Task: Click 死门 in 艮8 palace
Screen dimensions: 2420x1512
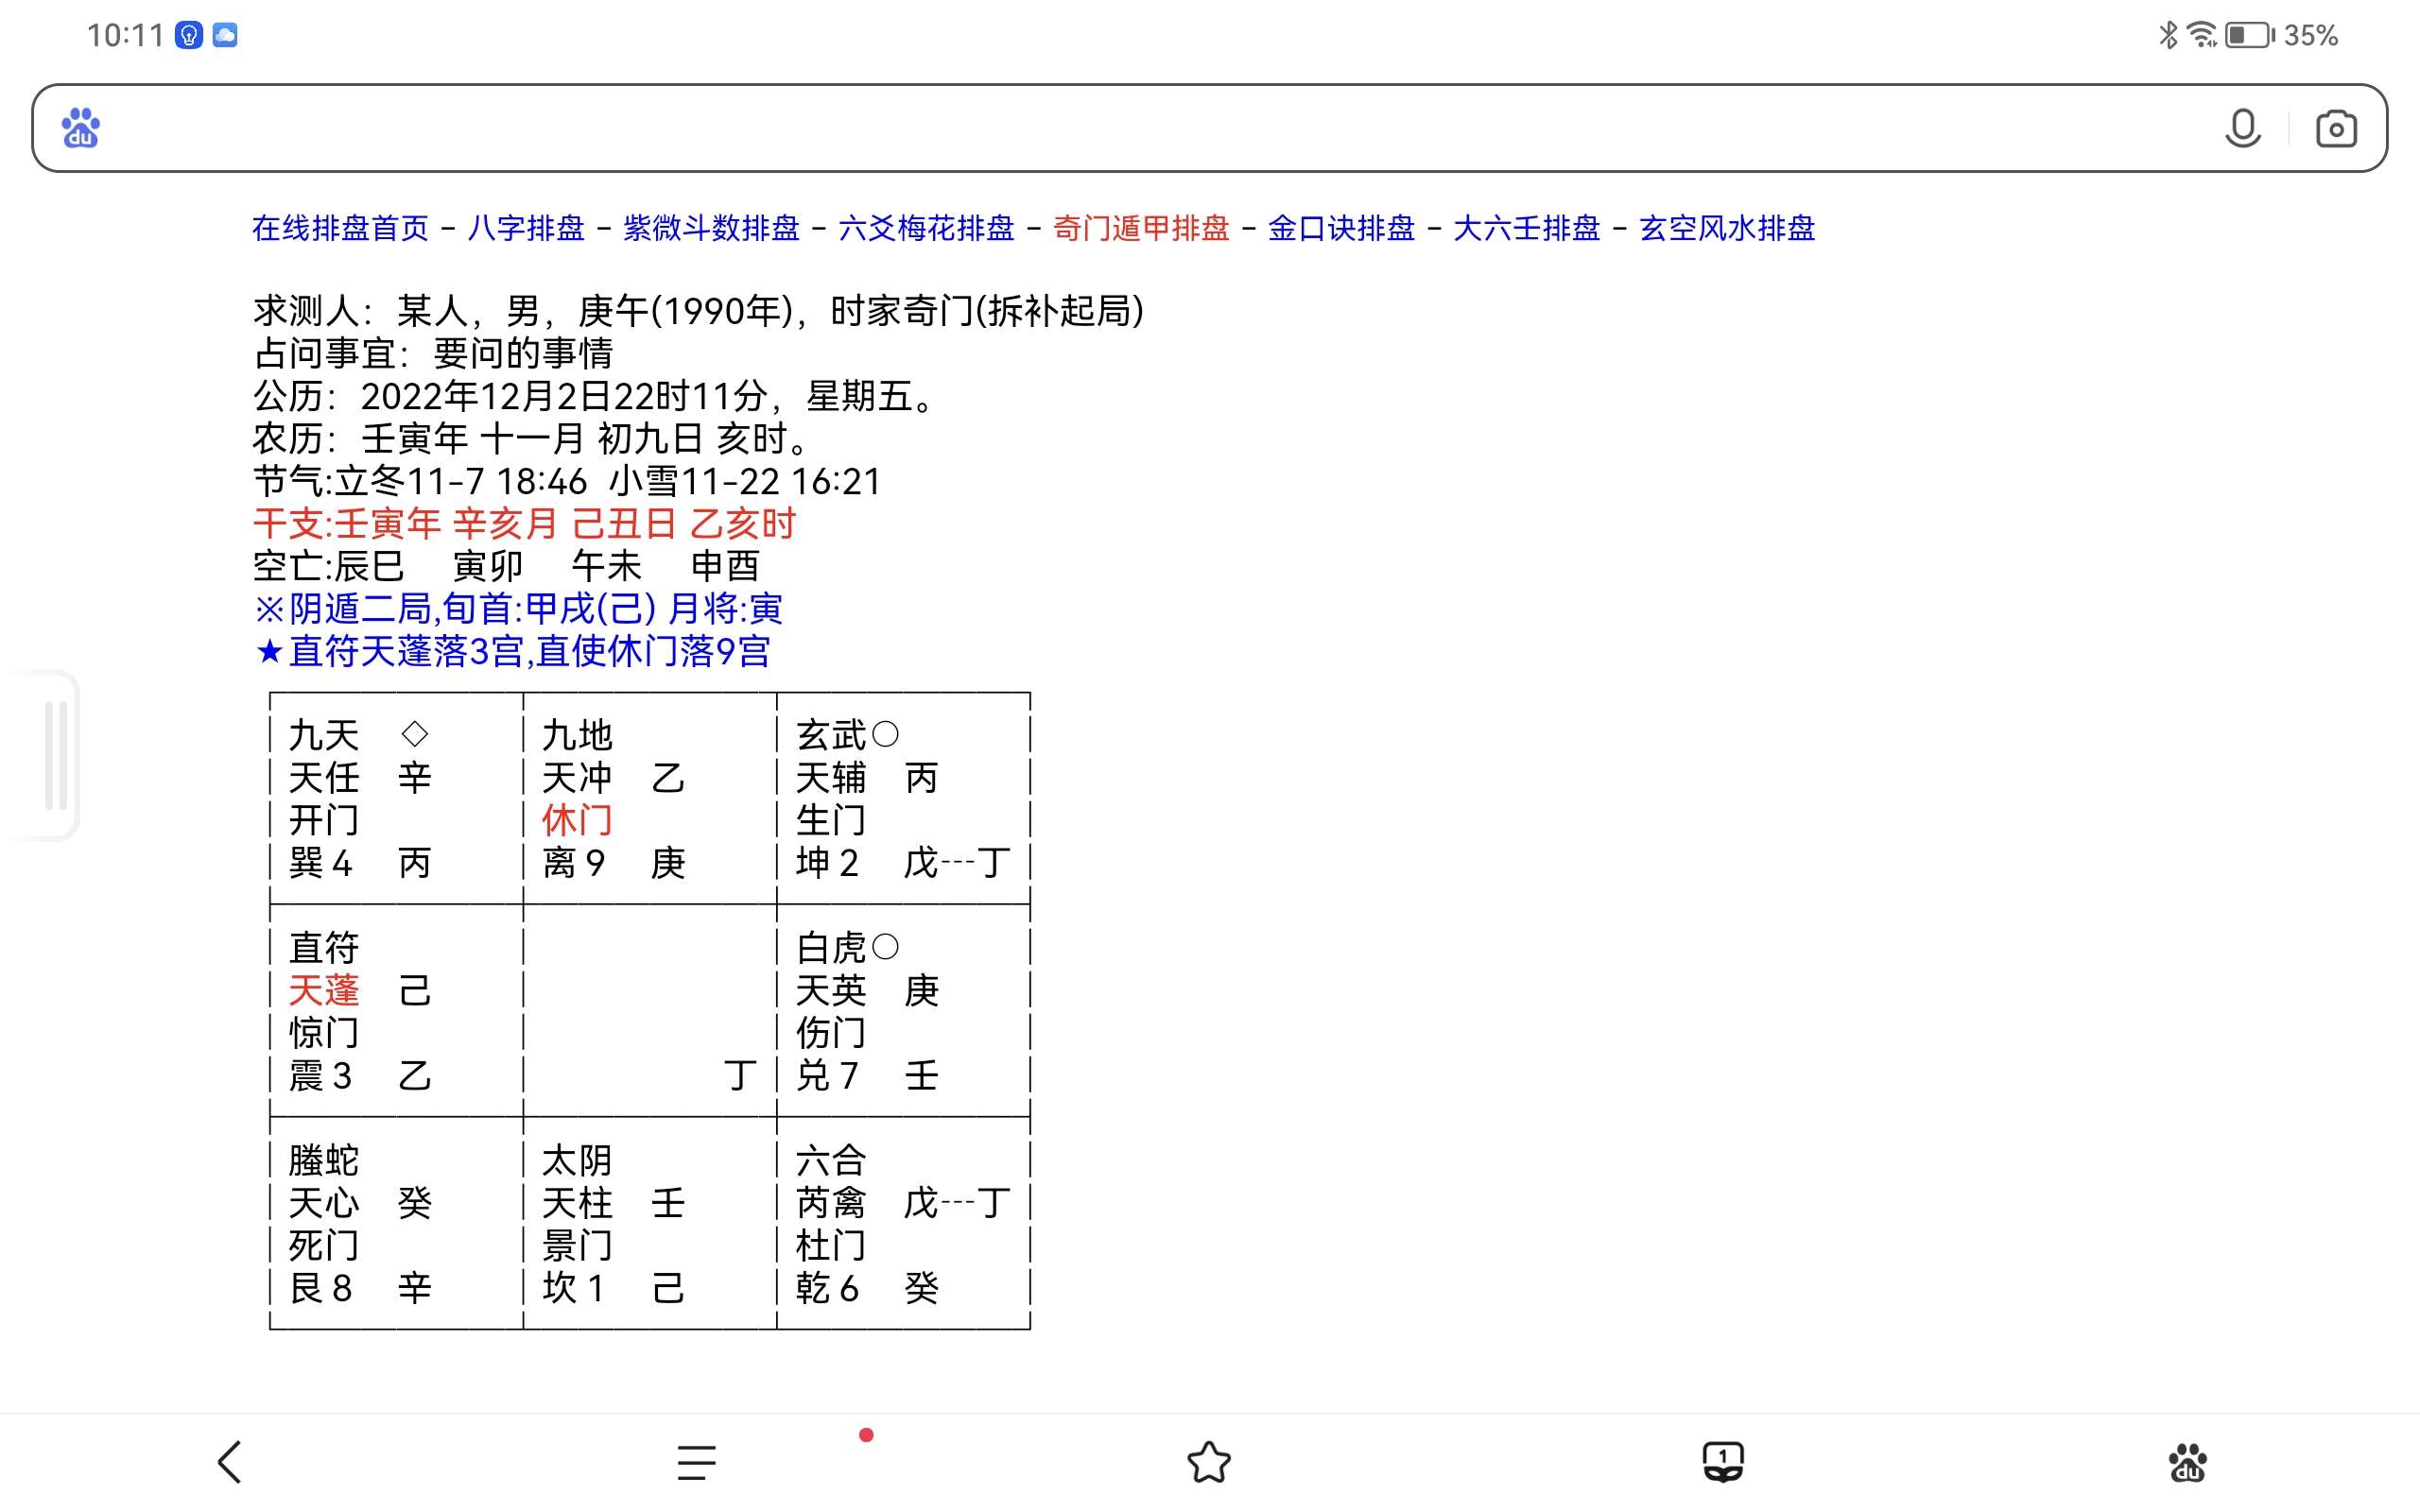Action: pyautogui.click(x=323, y=1246)
